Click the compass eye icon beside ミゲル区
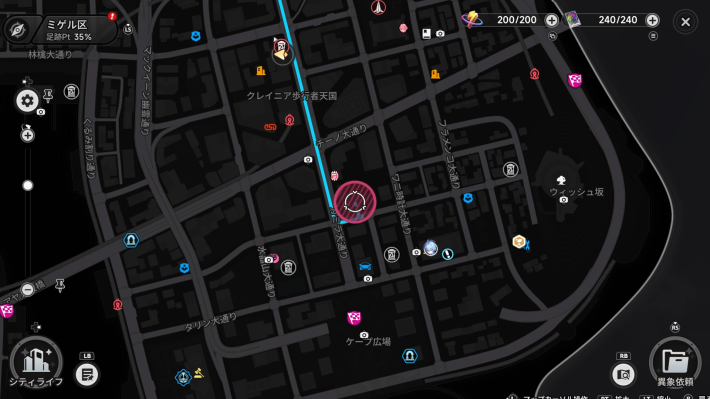The image size is (710, 399). click(17, 30)
